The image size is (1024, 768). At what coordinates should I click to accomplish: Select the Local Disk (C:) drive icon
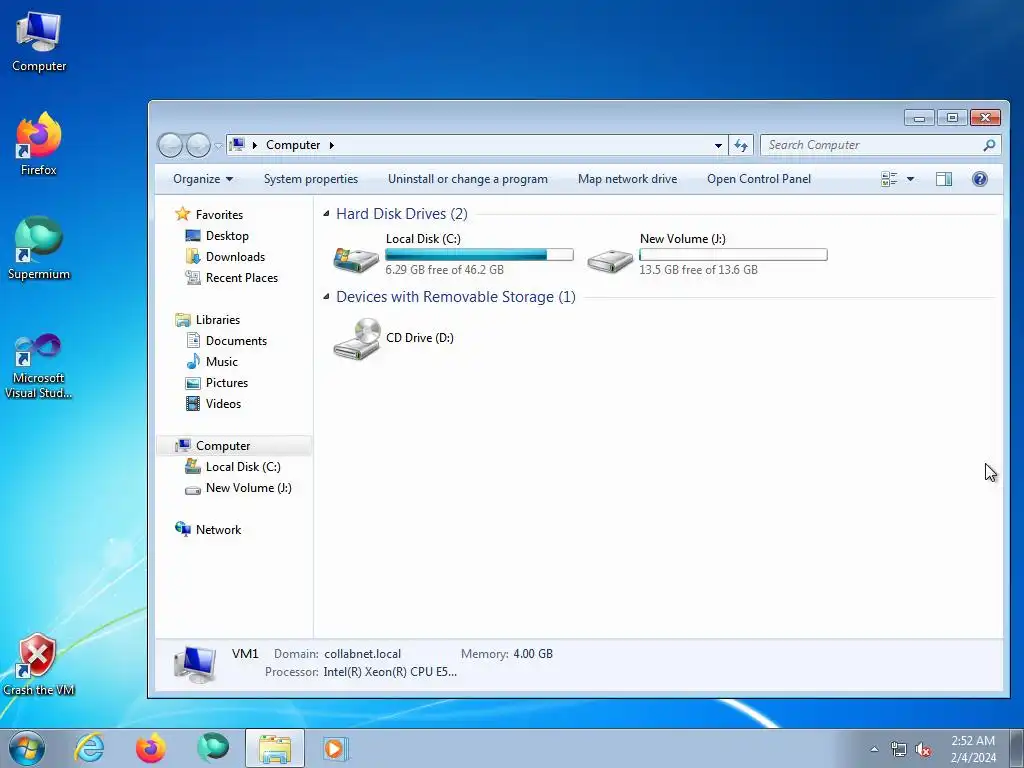pyautogui.click(x=356, y=259)
